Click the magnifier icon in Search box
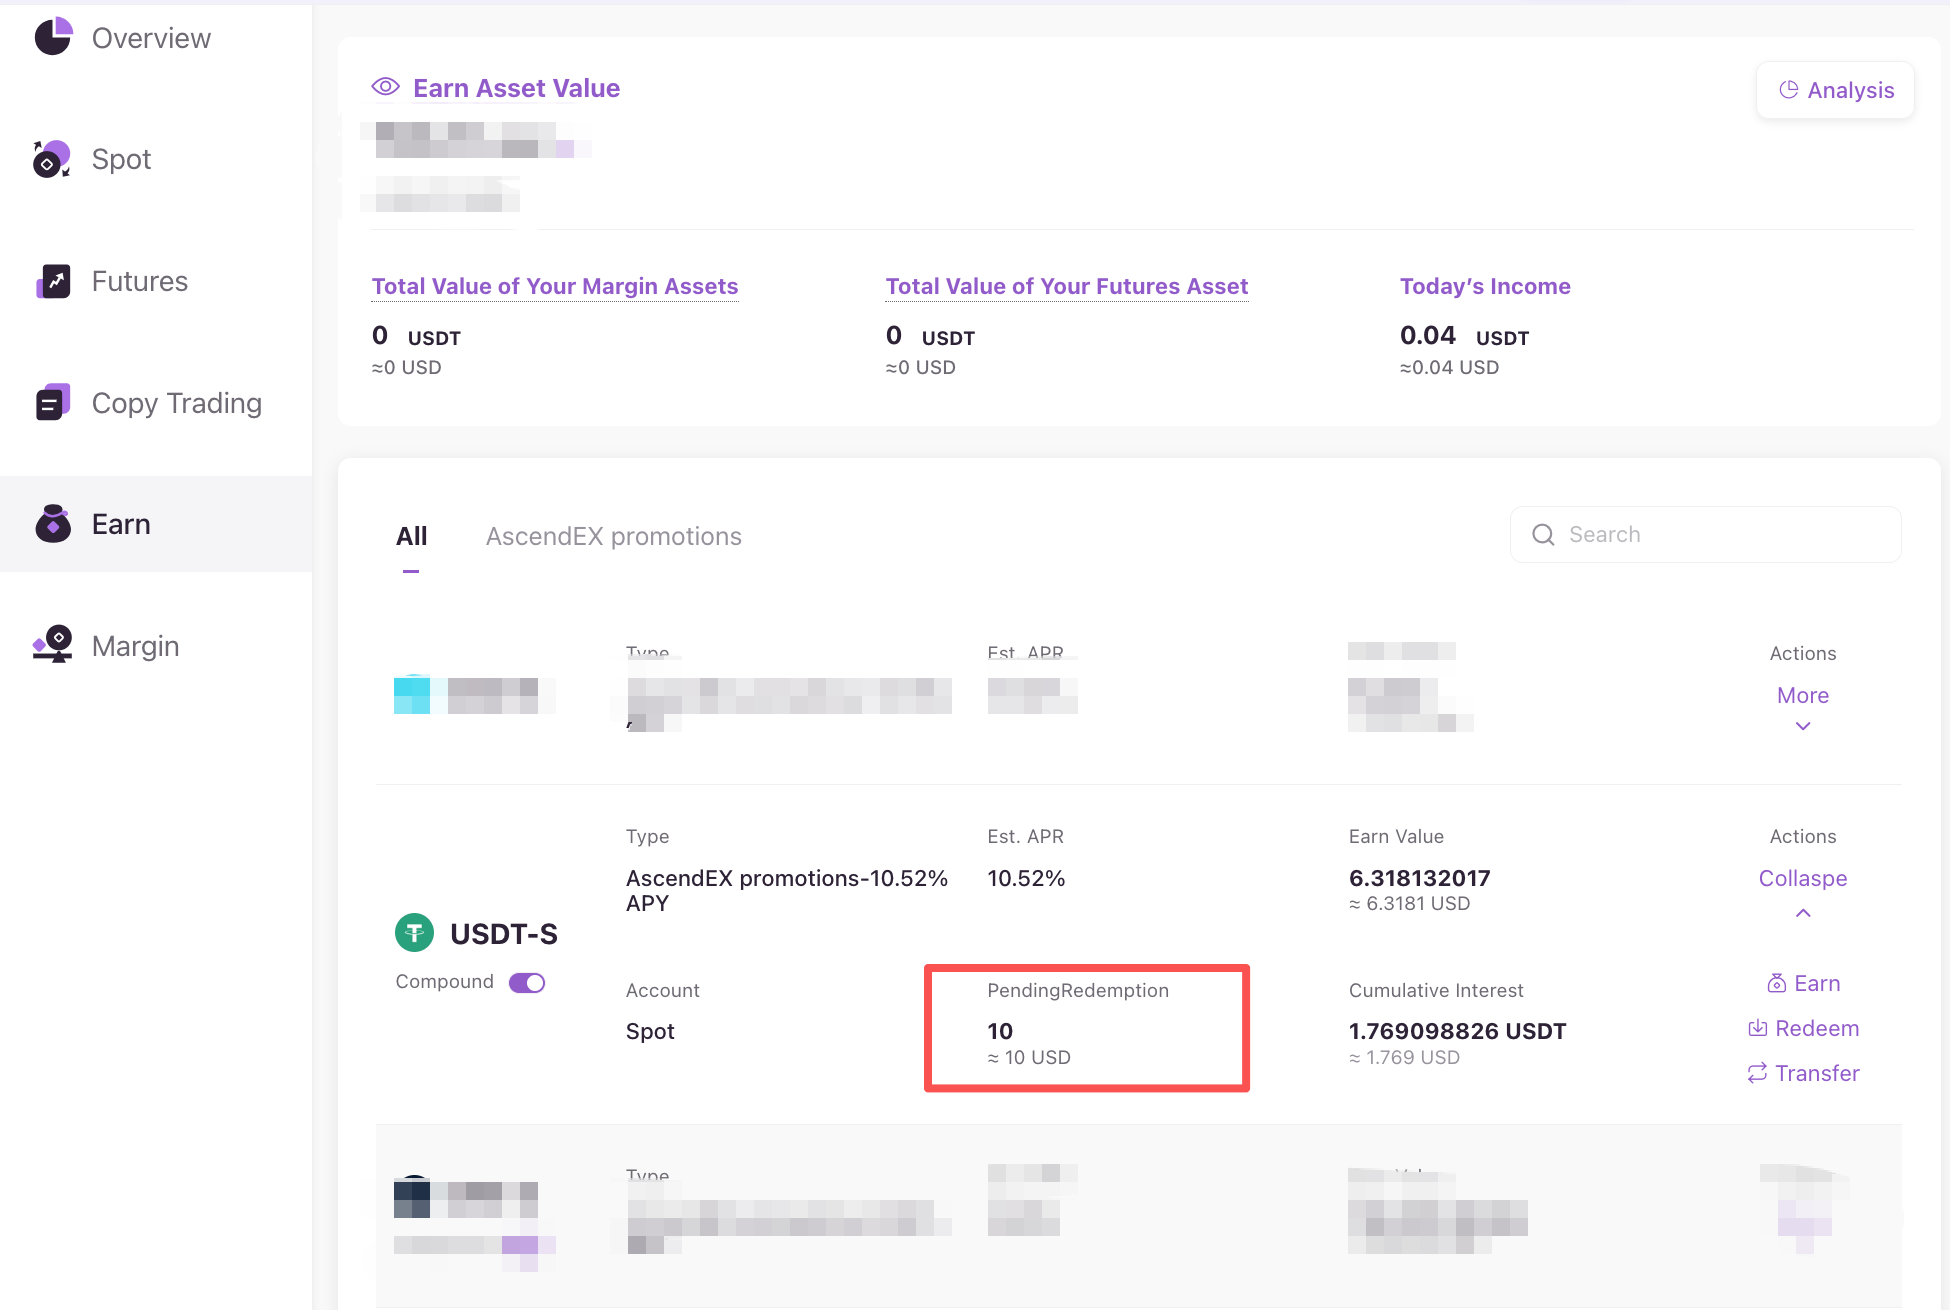Screen dimensions: 1950x1310 (x=1543, y=535)
